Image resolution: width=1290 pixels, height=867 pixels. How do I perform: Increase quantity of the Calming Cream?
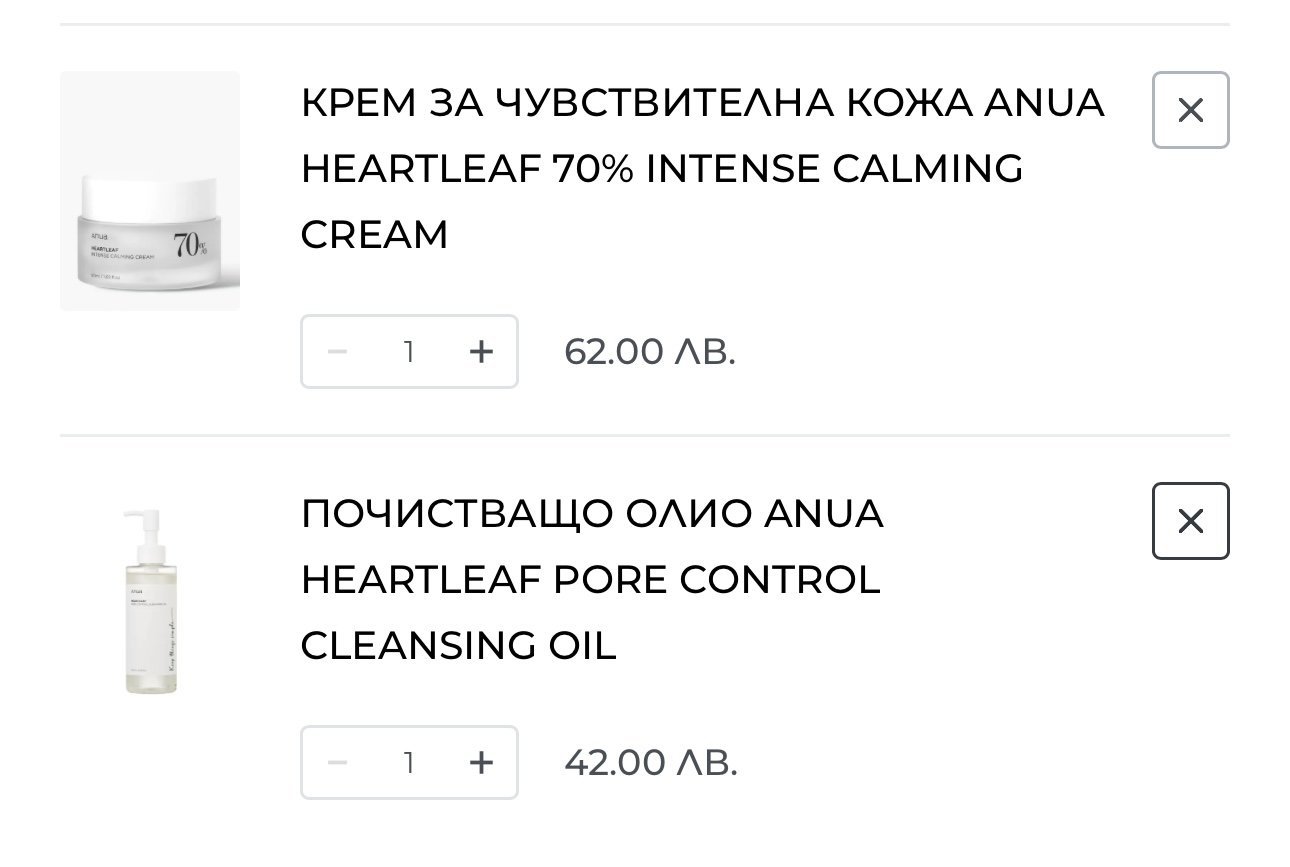click(481, 351)
